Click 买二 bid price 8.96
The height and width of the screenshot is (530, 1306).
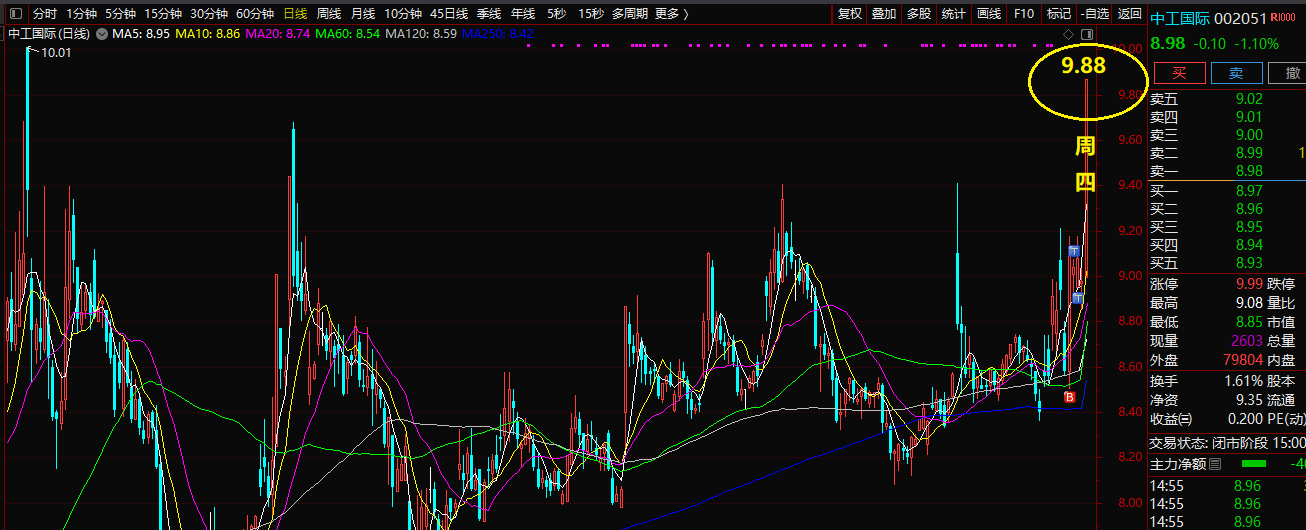(1249, 209)
